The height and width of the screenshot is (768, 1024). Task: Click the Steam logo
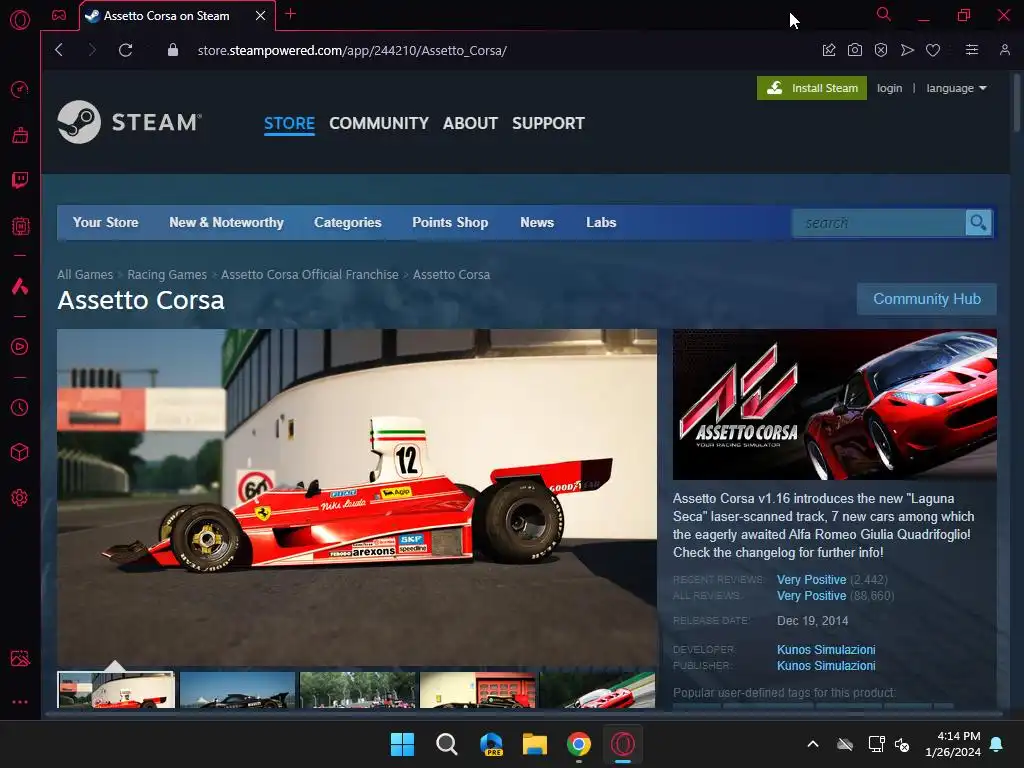pos(129,122)
